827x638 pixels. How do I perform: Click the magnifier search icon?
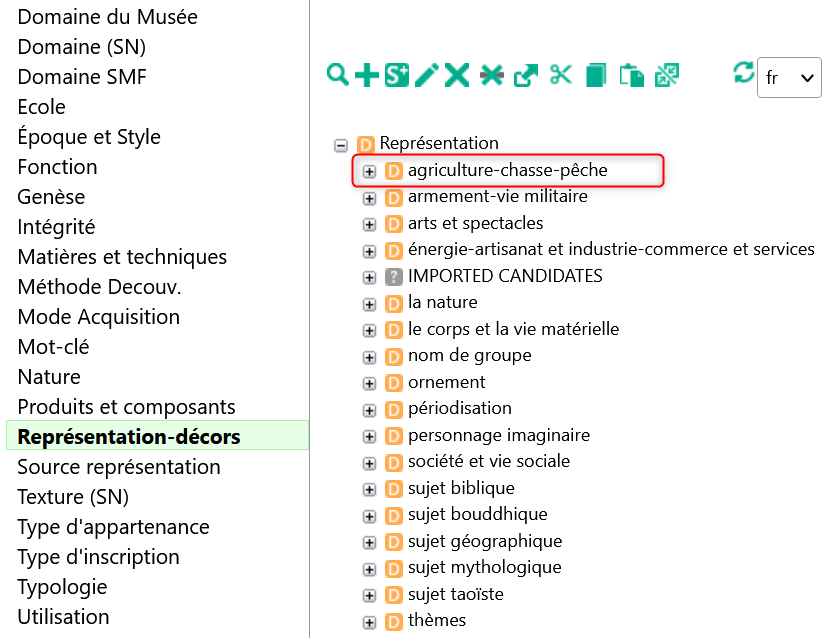point(338,74)
